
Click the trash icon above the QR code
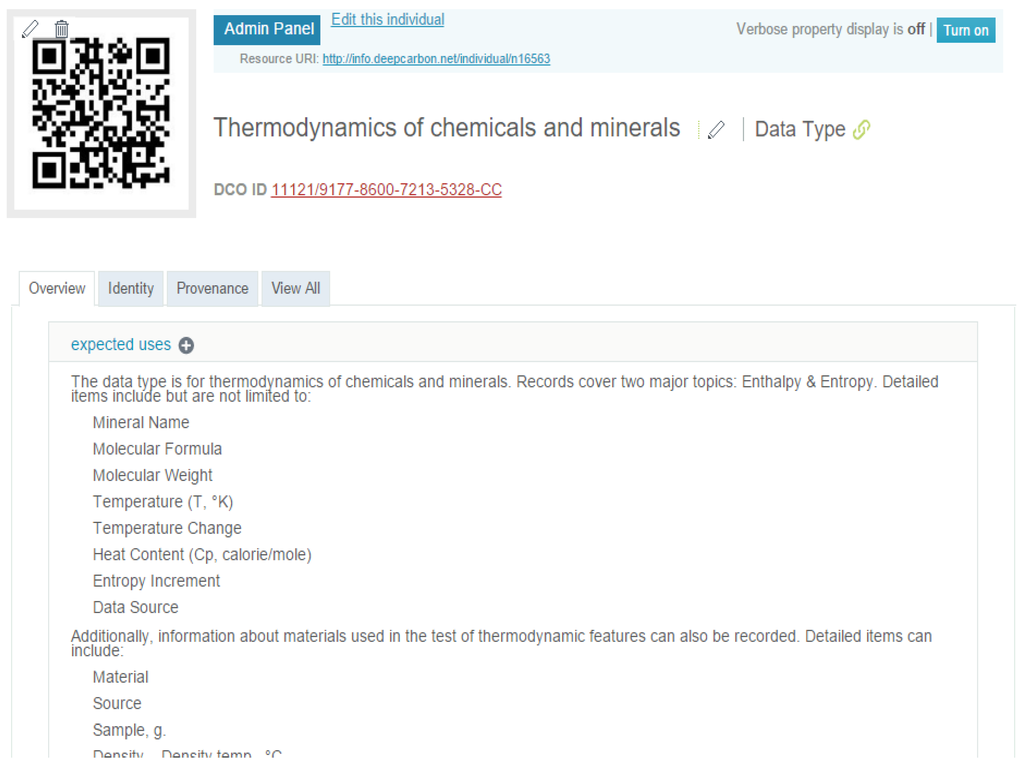point(62,28)
